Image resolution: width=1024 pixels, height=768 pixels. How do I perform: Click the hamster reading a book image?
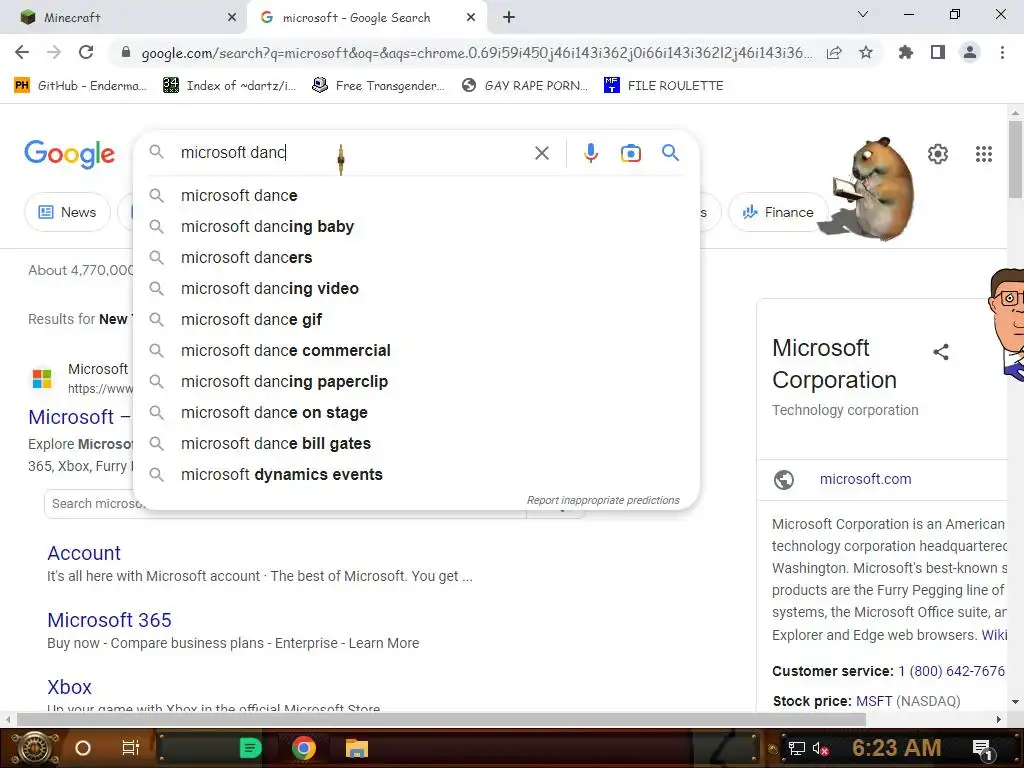coord(869,188)
